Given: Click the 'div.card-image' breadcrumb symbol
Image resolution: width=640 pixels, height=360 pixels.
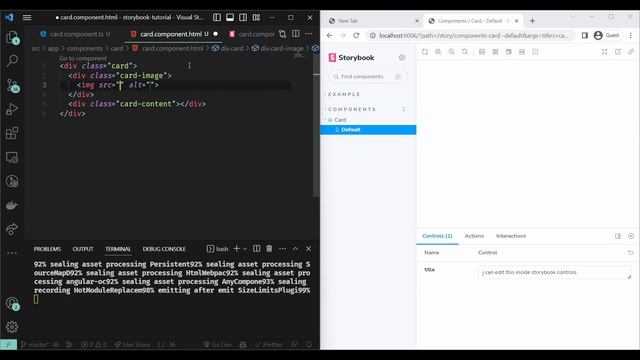Looking at the screenshot, I should click(278, 49).
